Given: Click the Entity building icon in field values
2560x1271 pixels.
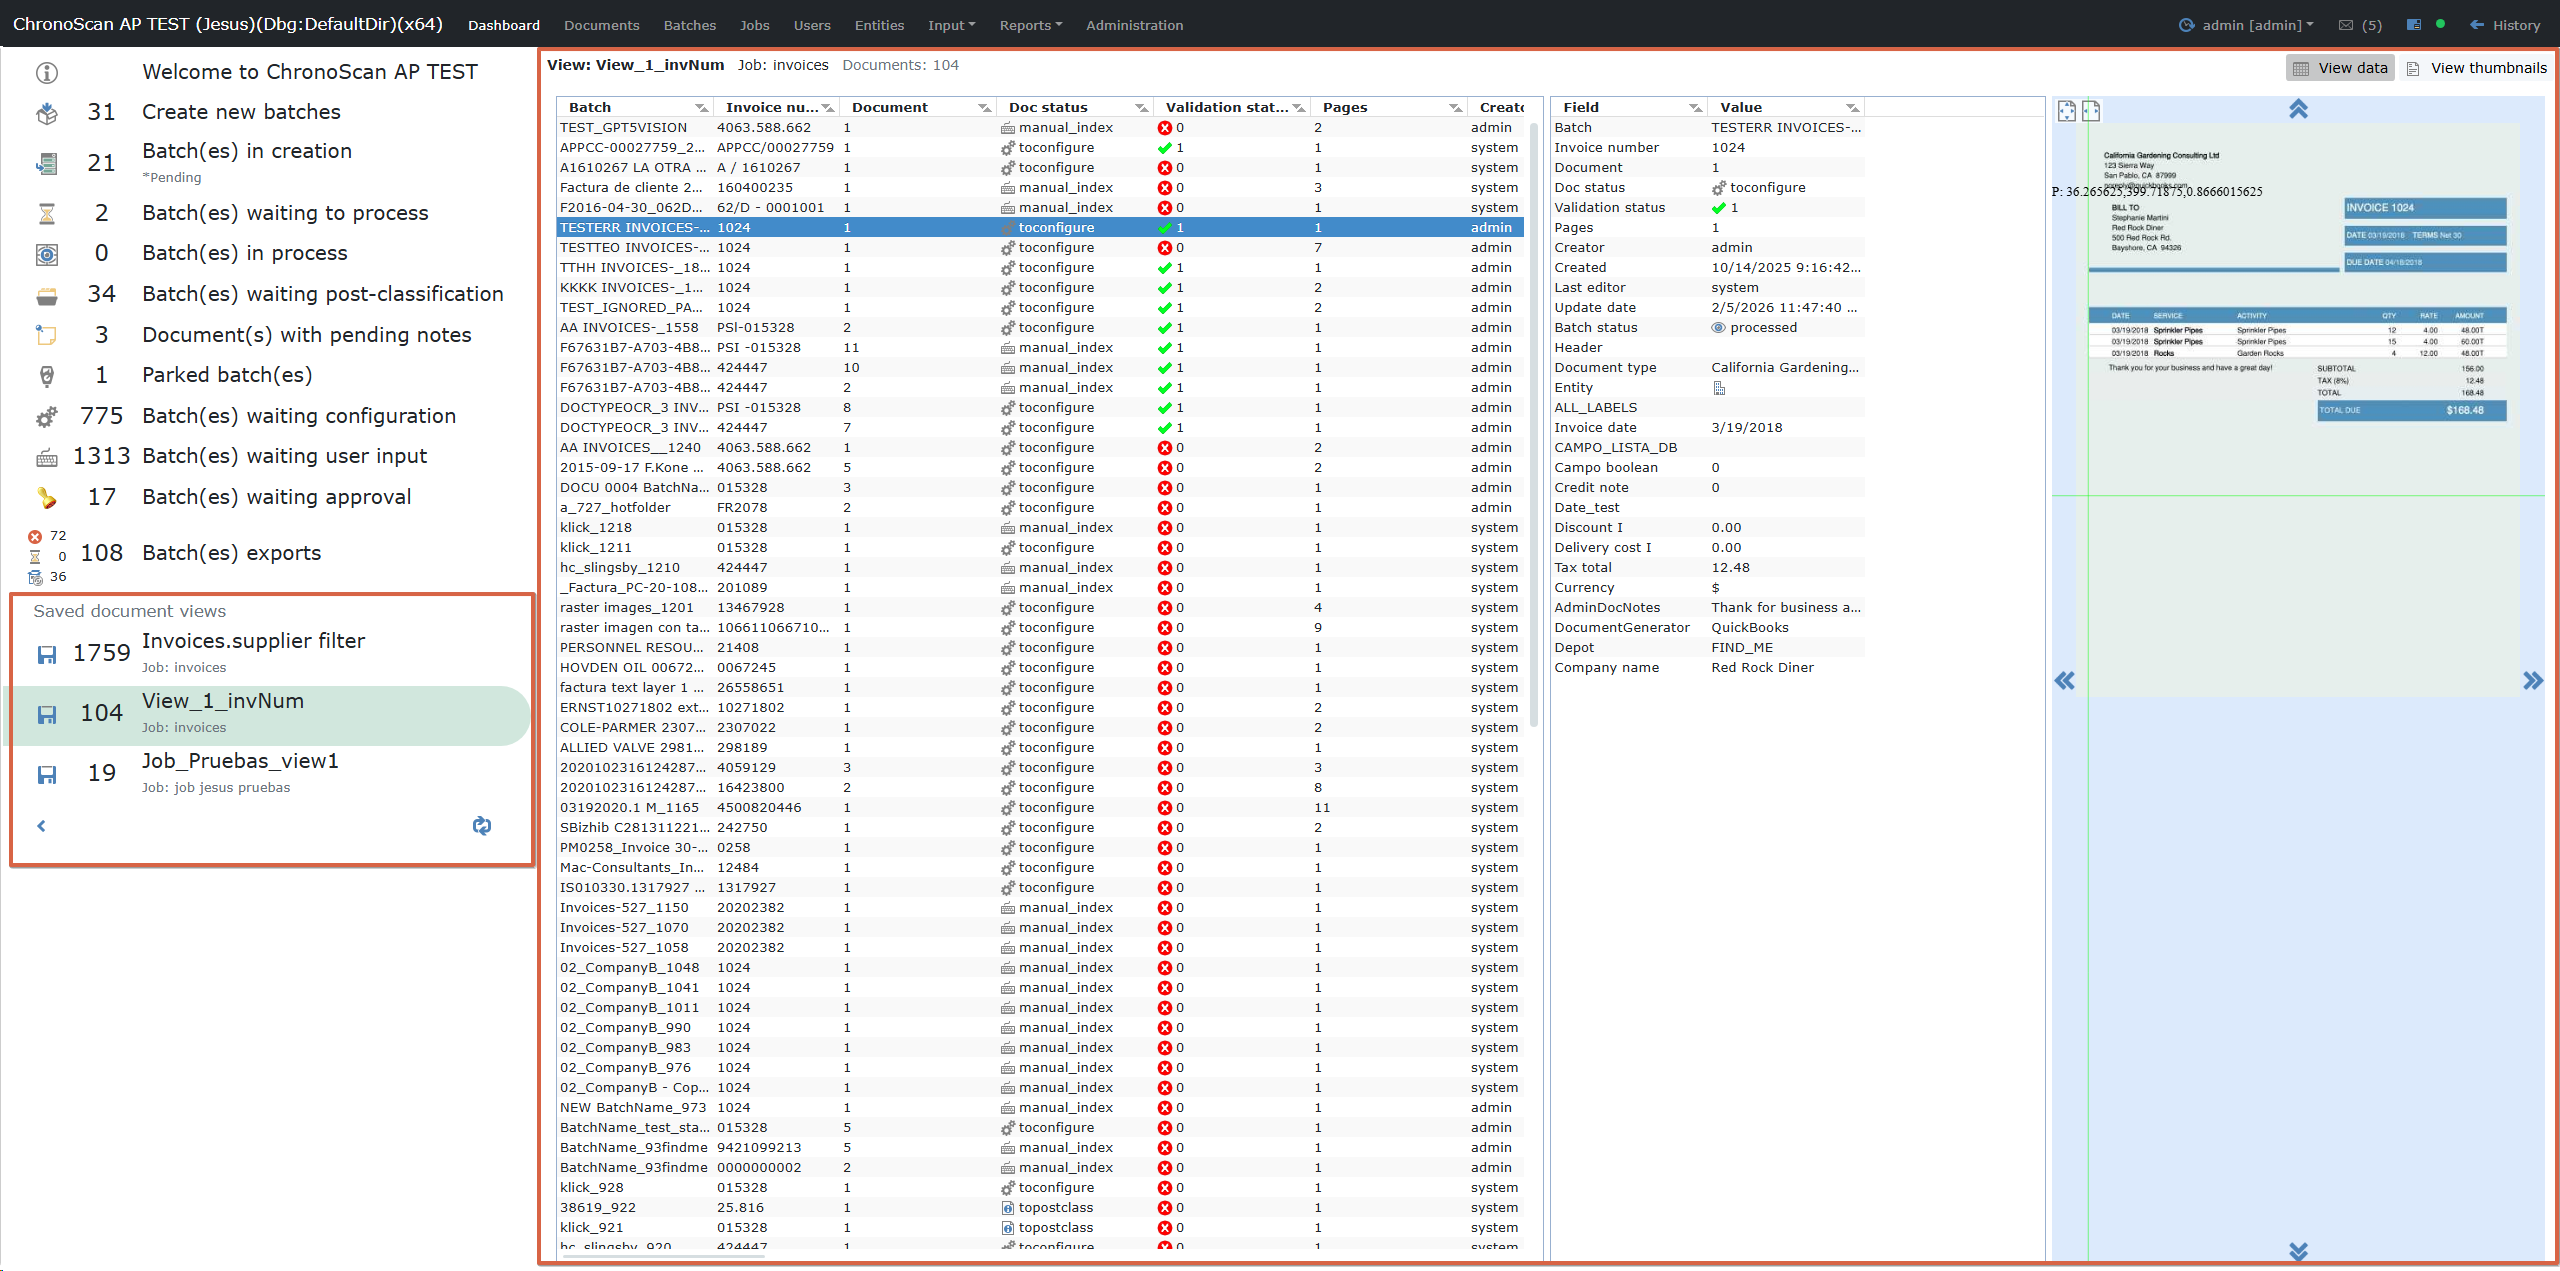Looking at the screenshot, I should click(x=1719, y=388).
